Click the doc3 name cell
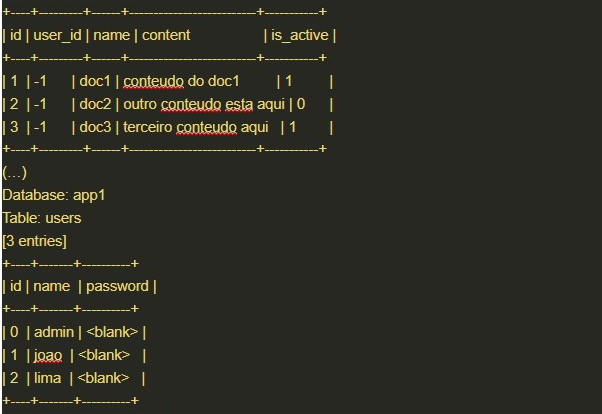Viewport: 602px width, 414px height. pos(98,127)
